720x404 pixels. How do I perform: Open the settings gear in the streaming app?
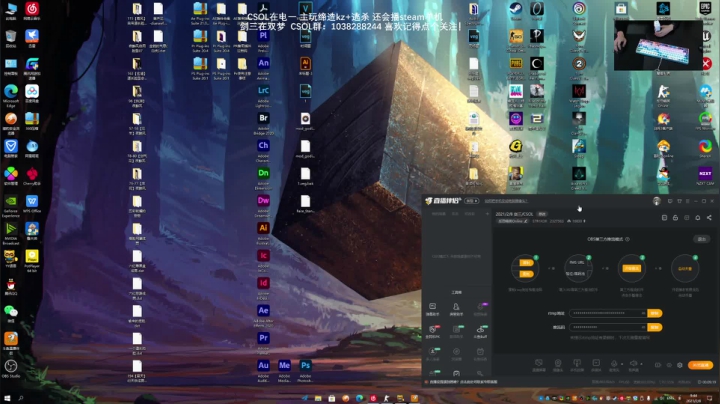[680, 365]
